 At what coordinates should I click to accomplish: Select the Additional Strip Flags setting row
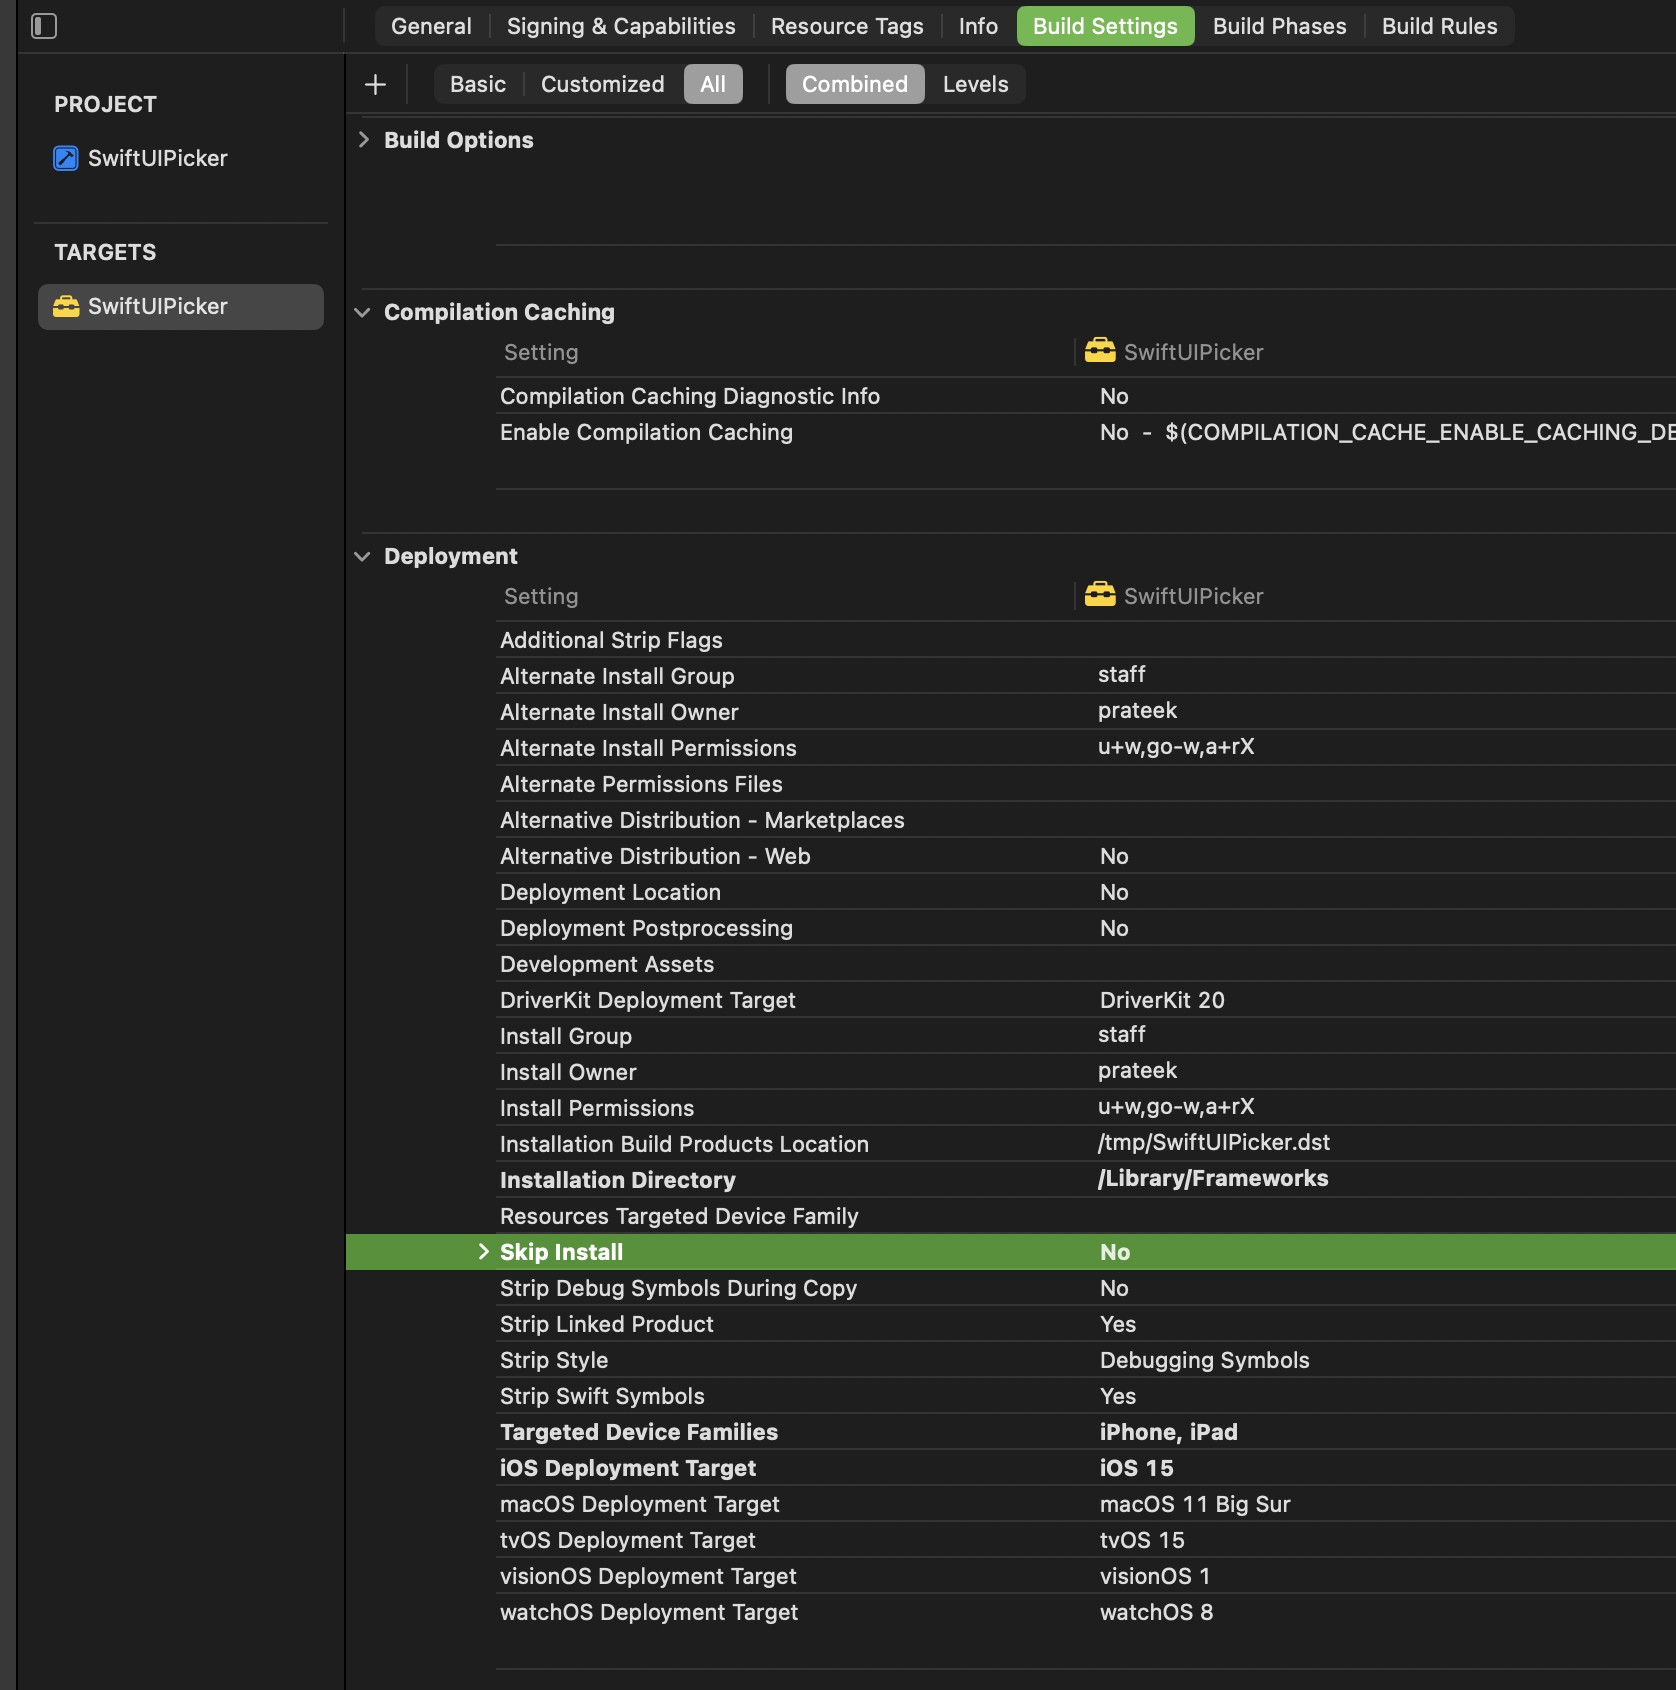coord(1086,640)
